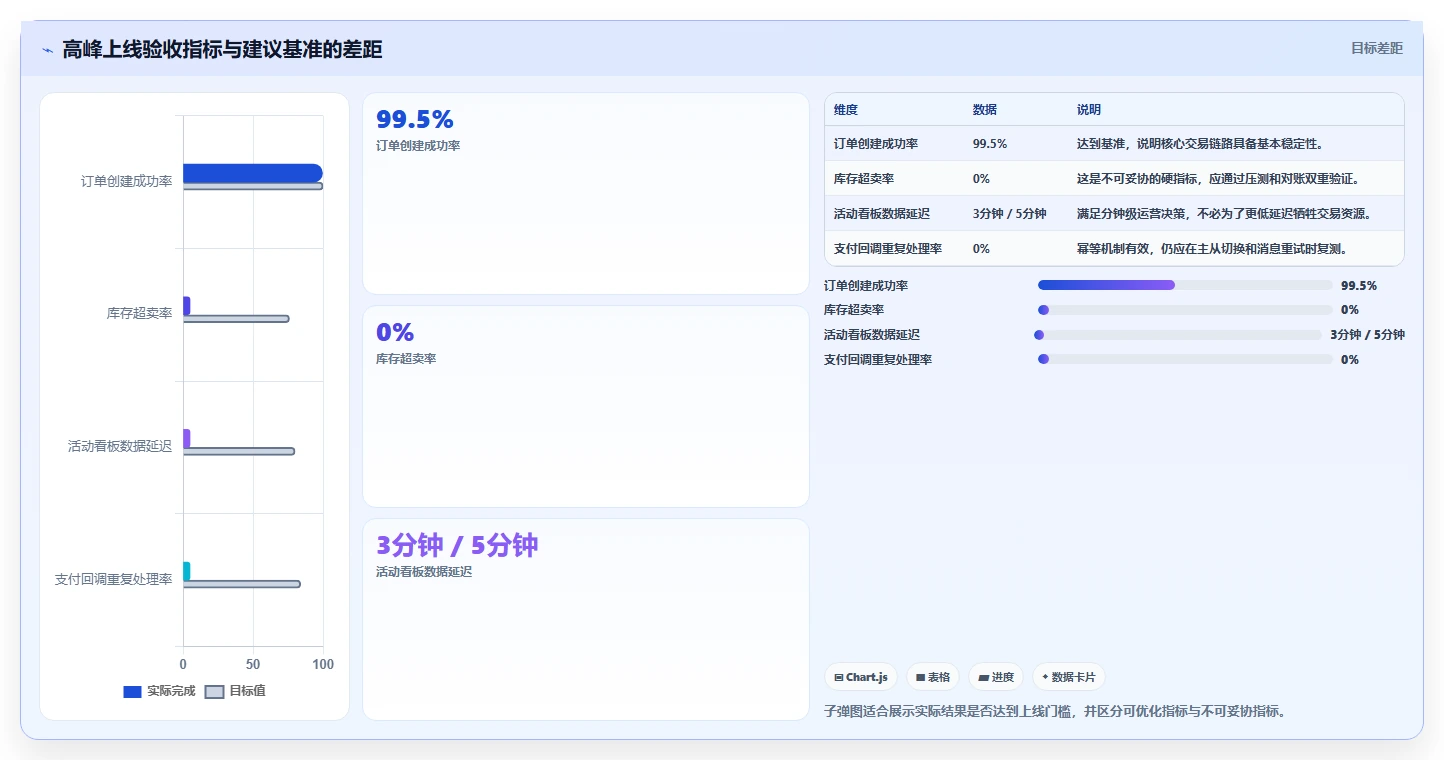Click the description starting 这是不可妥协的硬指标
The height and width of the screenshot is (760, 1444).
(x=1217, y=179)
